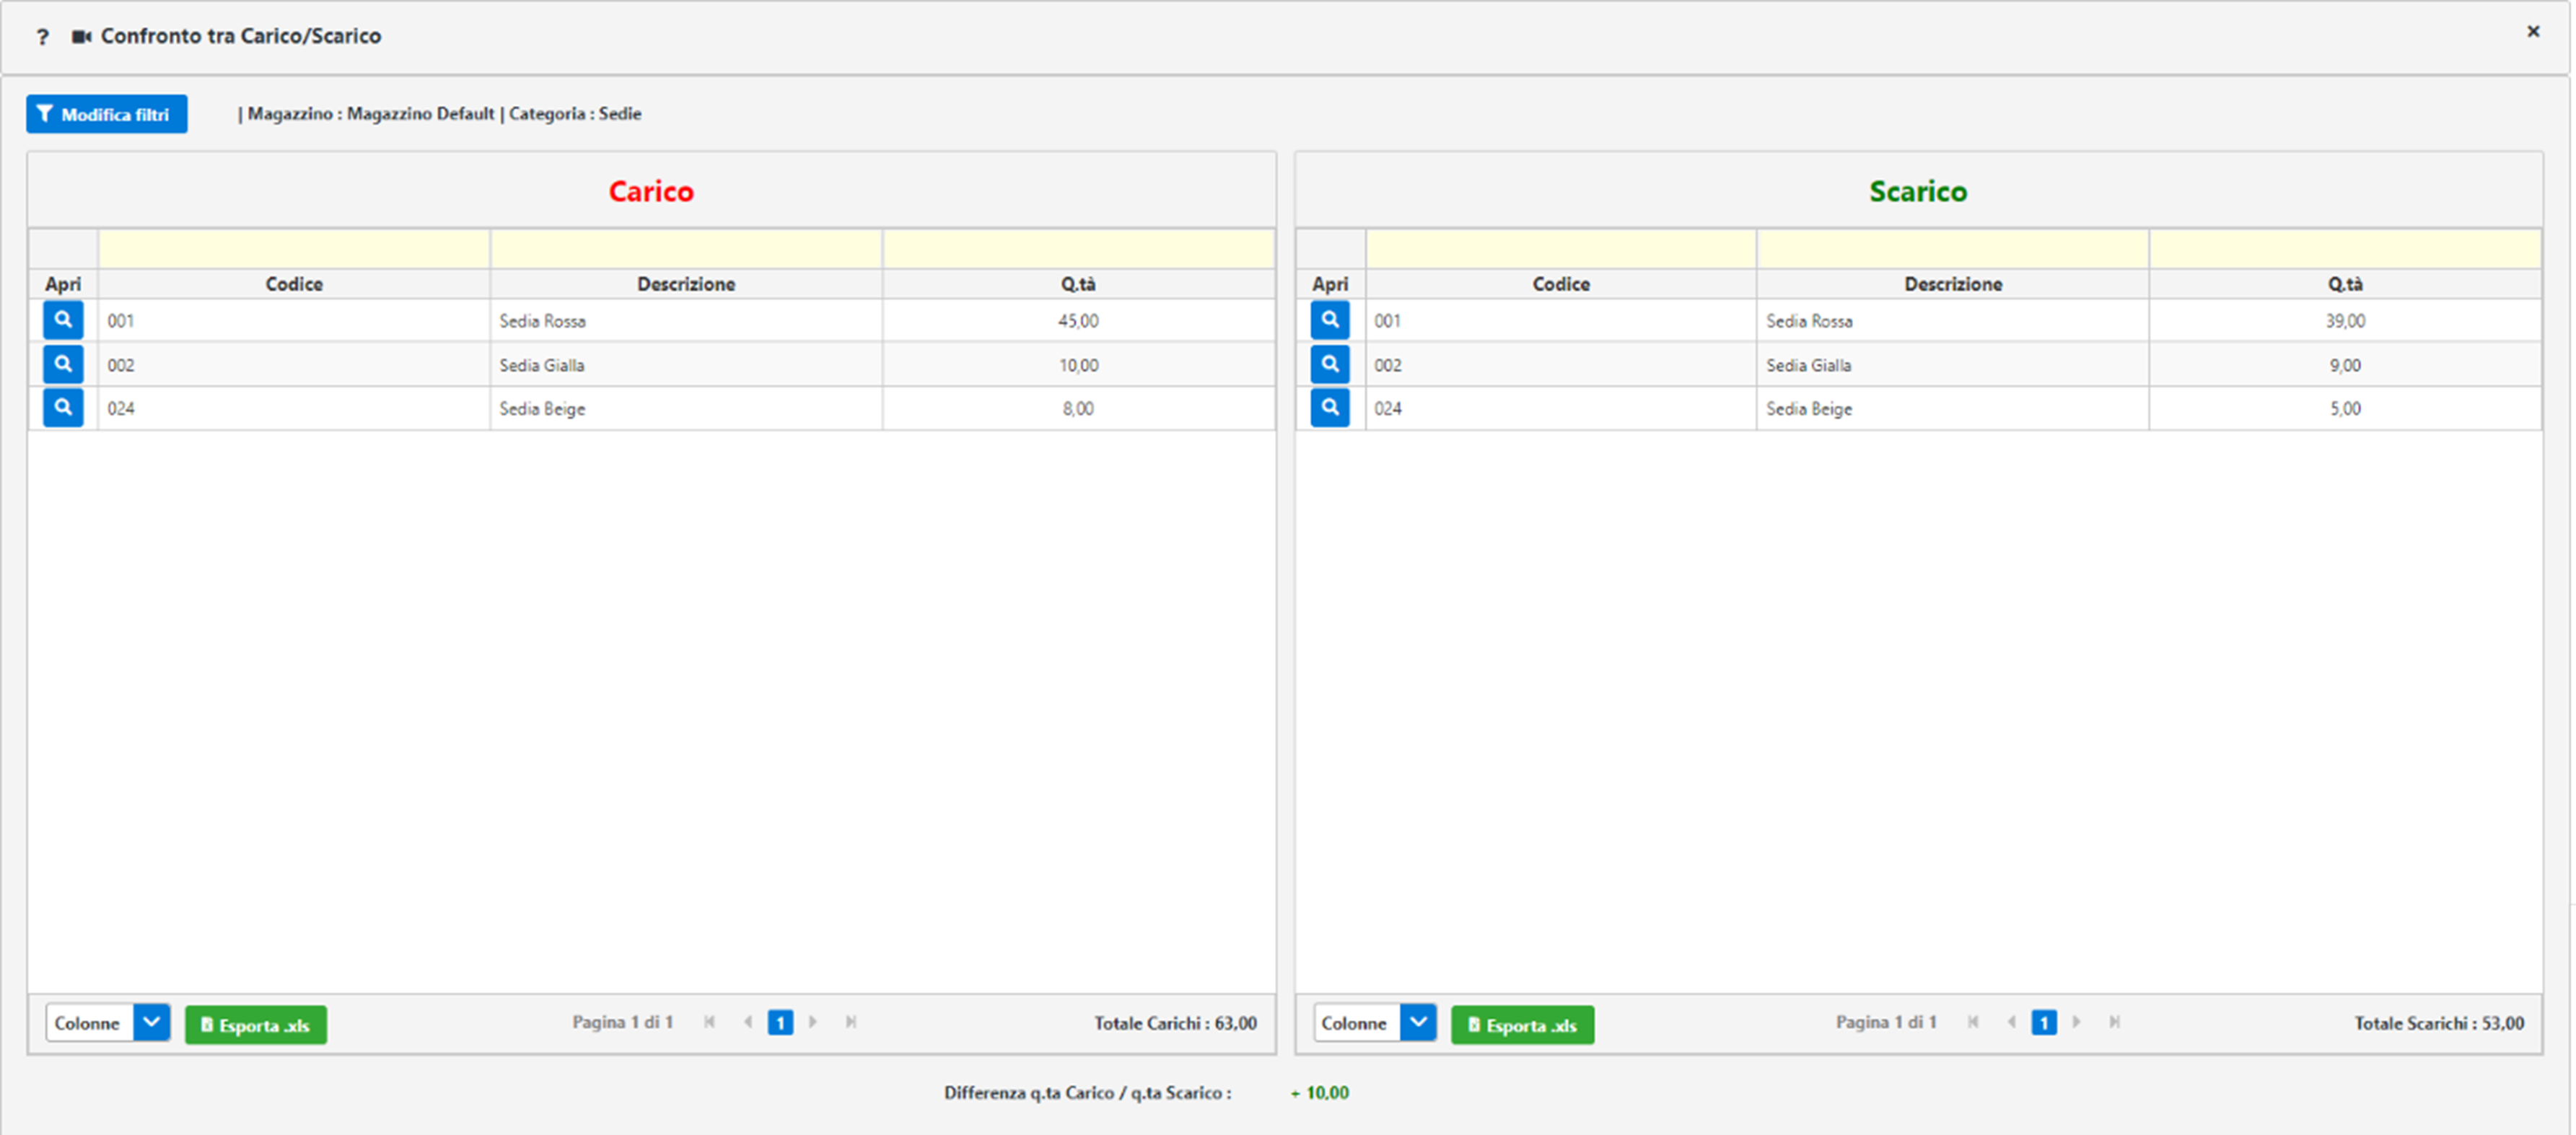Expand the Carico Colonne dropdown arrow
The image size is (2576, 1135).
tap(152, 1023)
